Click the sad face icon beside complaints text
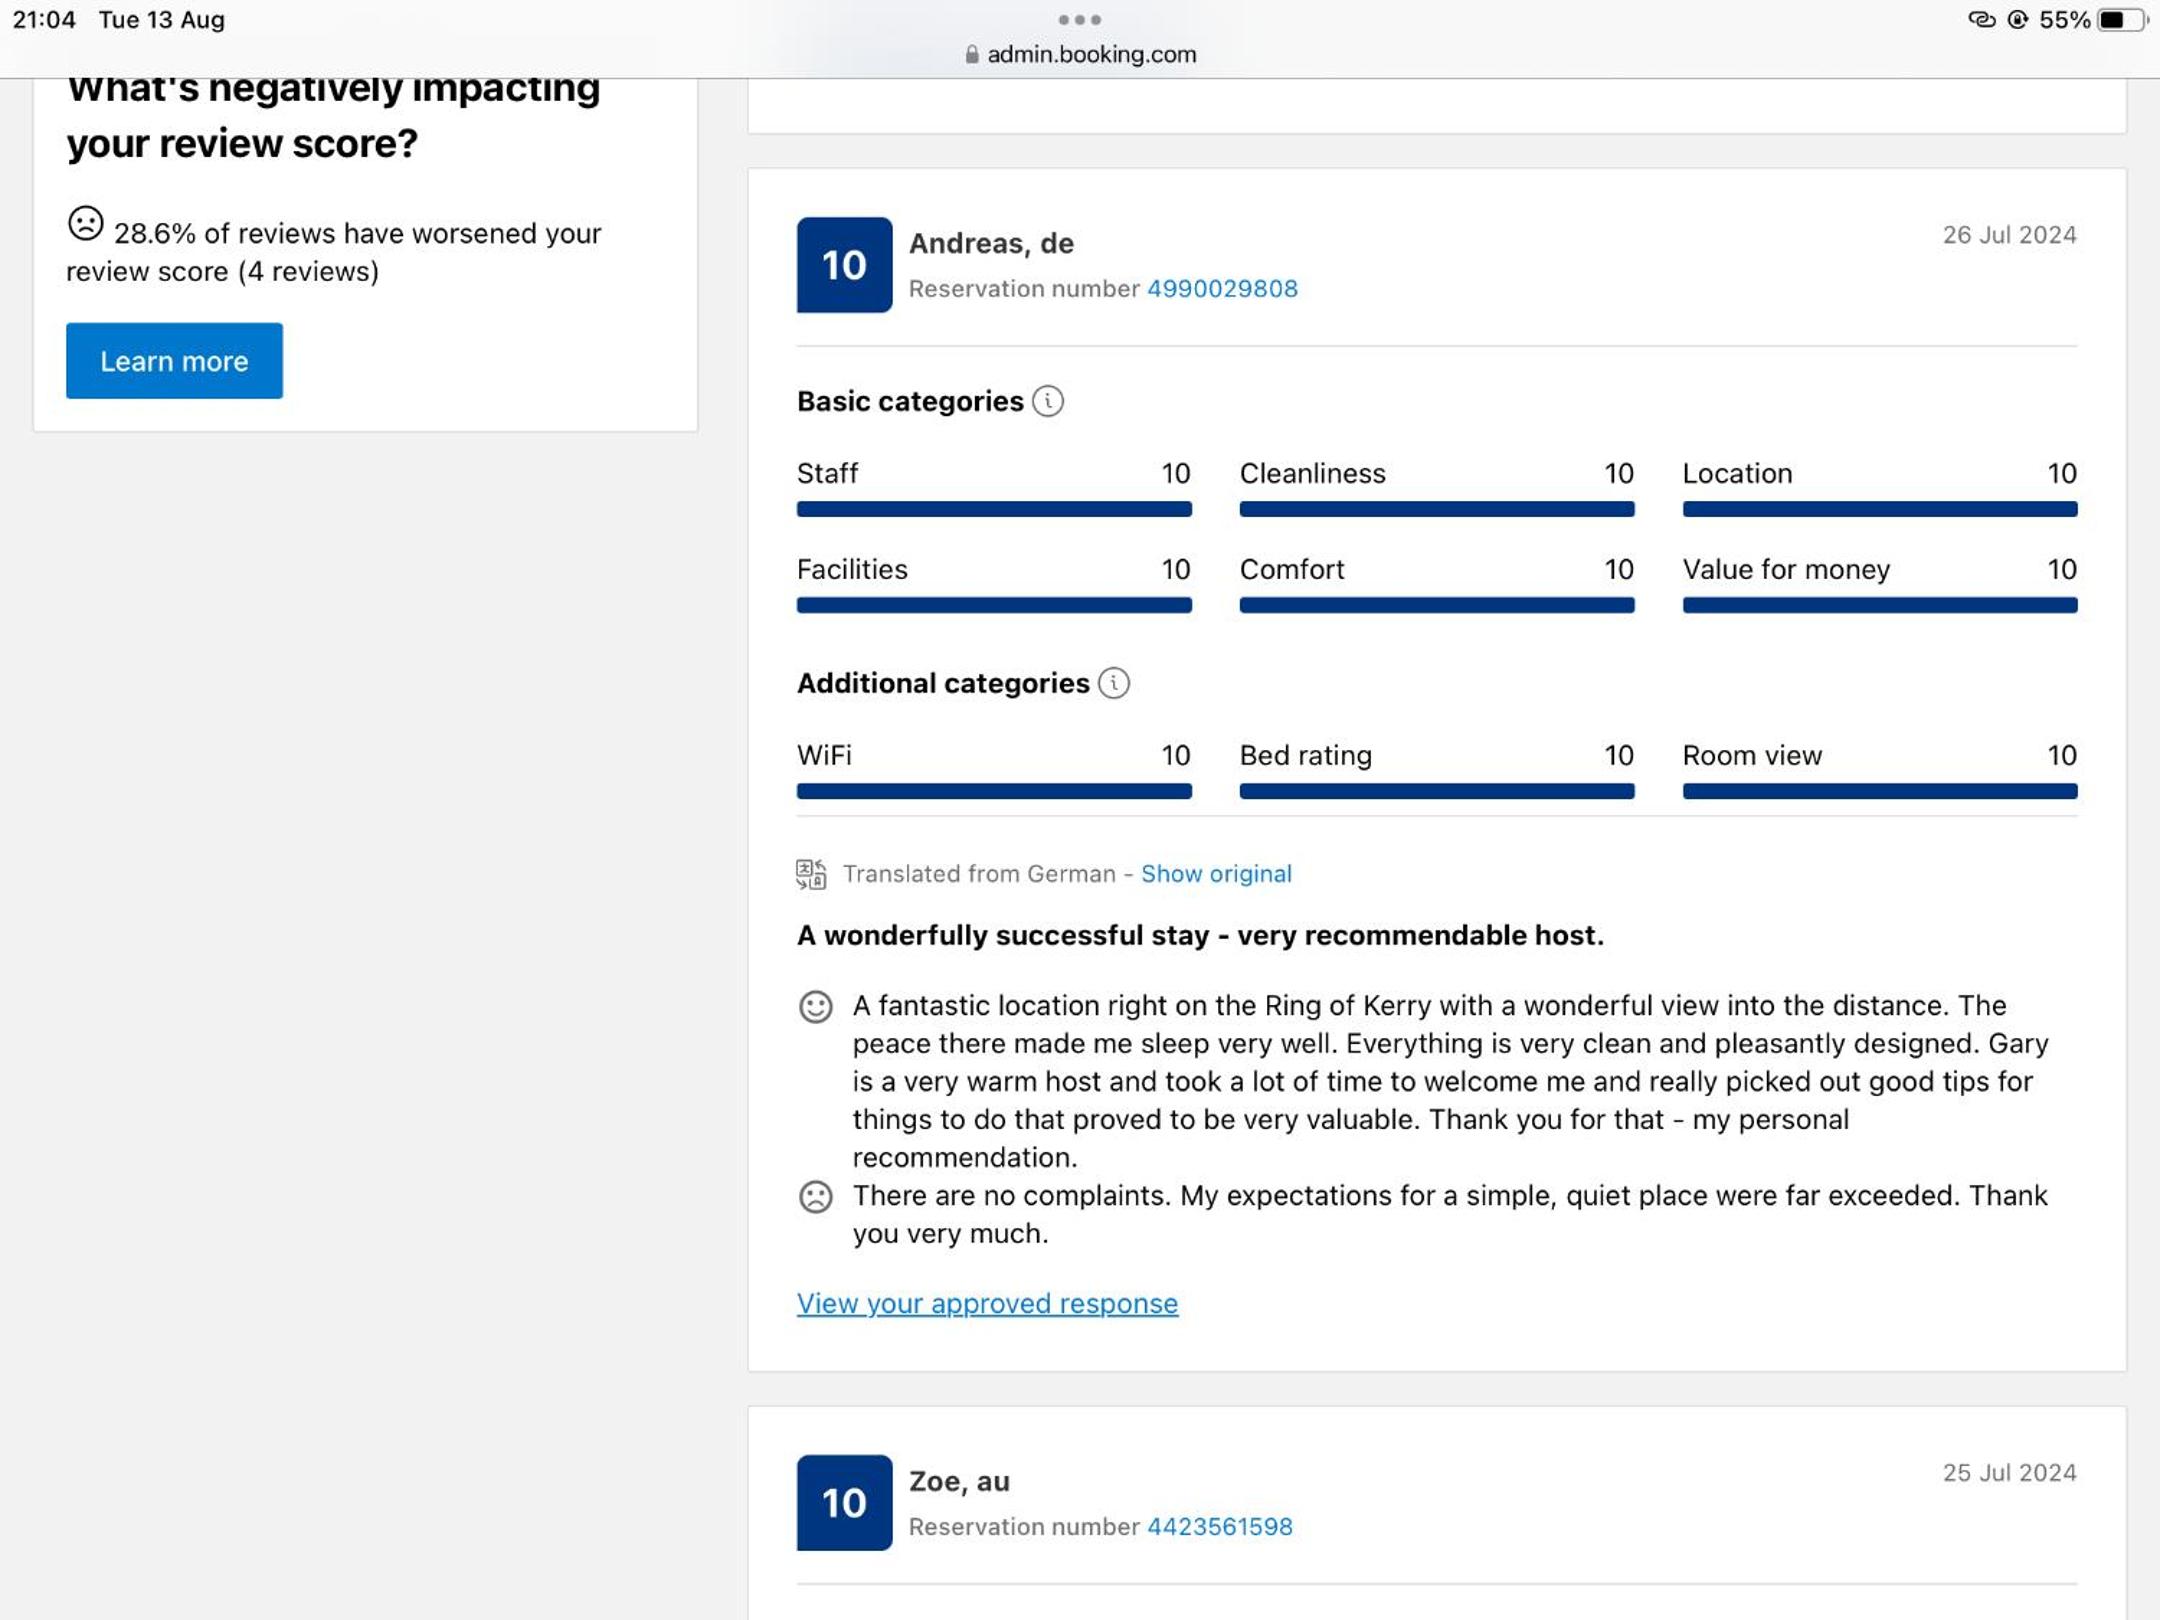The image size is (2160, 1620). click(x=816, y=1196)
